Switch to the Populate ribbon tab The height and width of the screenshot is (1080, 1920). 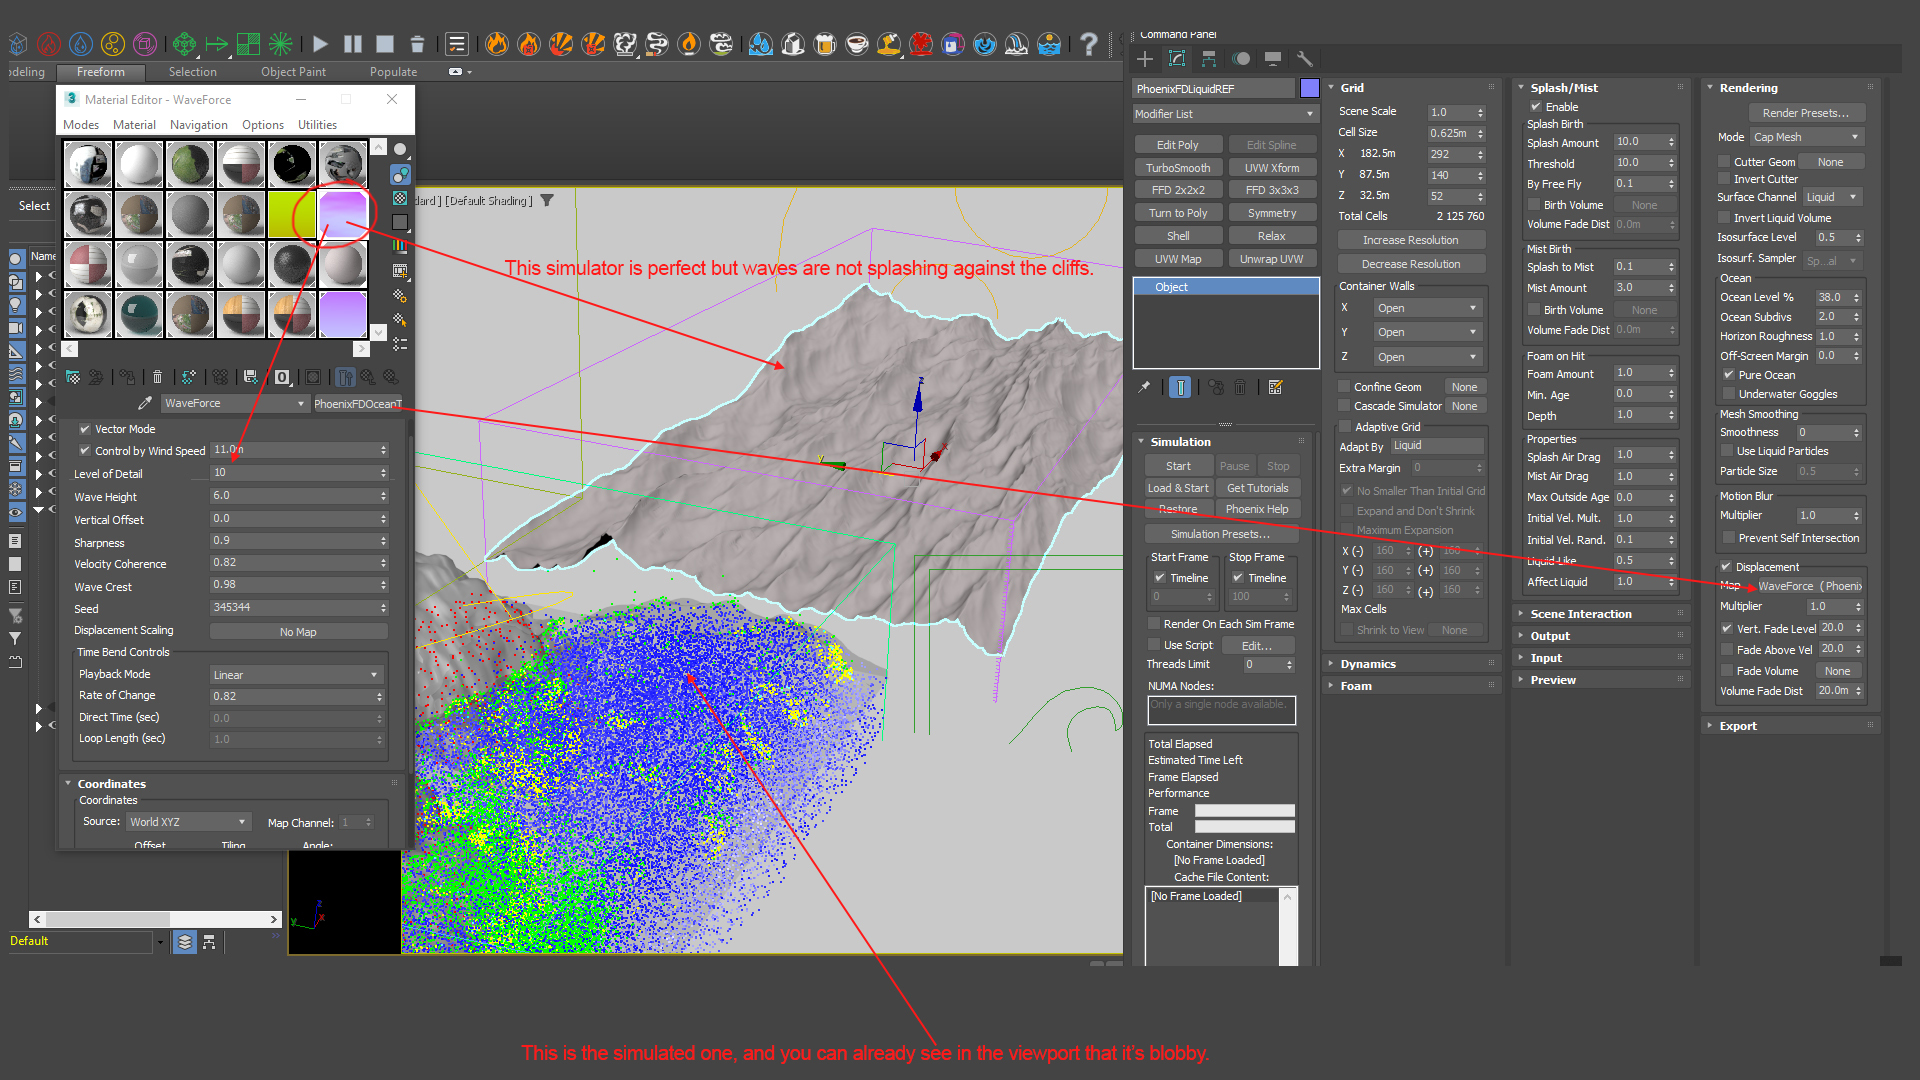393,72
